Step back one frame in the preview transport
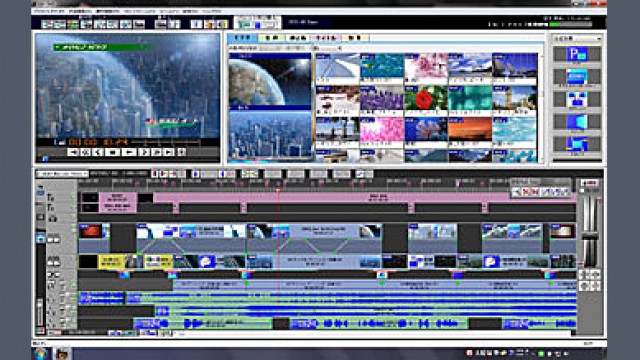 coord(98,152)
